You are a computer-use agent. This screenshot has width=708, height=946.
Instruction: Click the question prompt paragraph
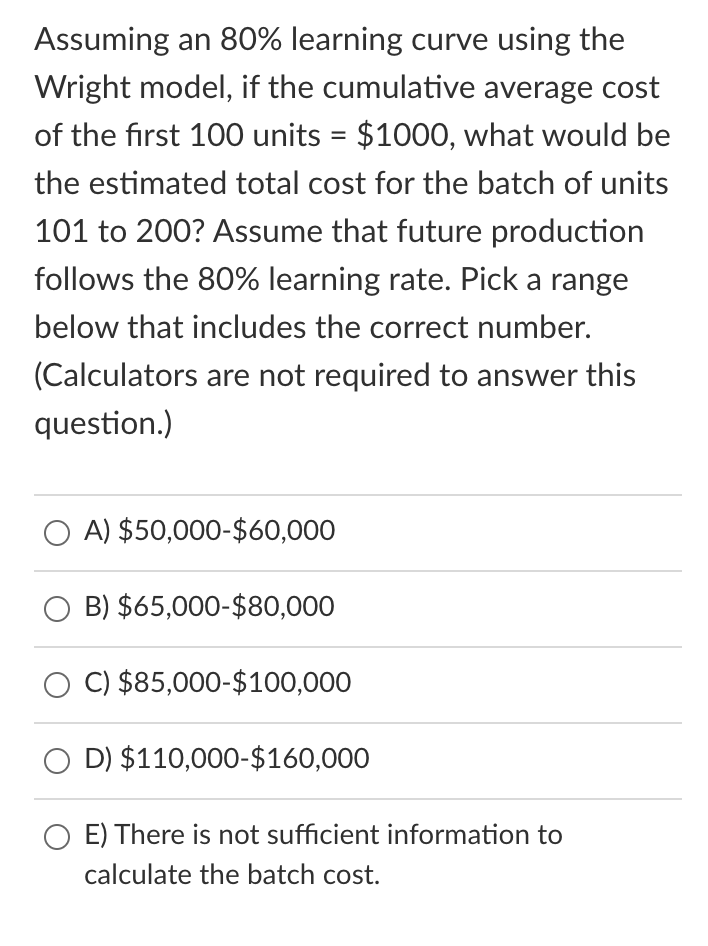click(352, 230)
